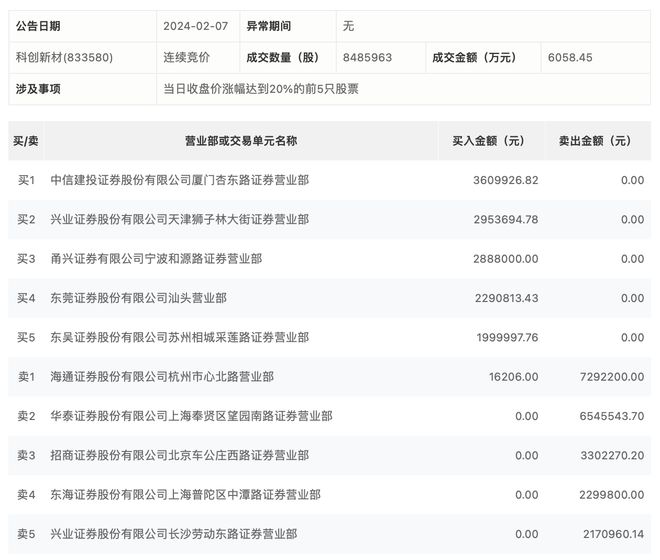The width and height of the screenshot is (660, 560).
Task: Select the 买2 row label
Action: (x=26, y=219)
